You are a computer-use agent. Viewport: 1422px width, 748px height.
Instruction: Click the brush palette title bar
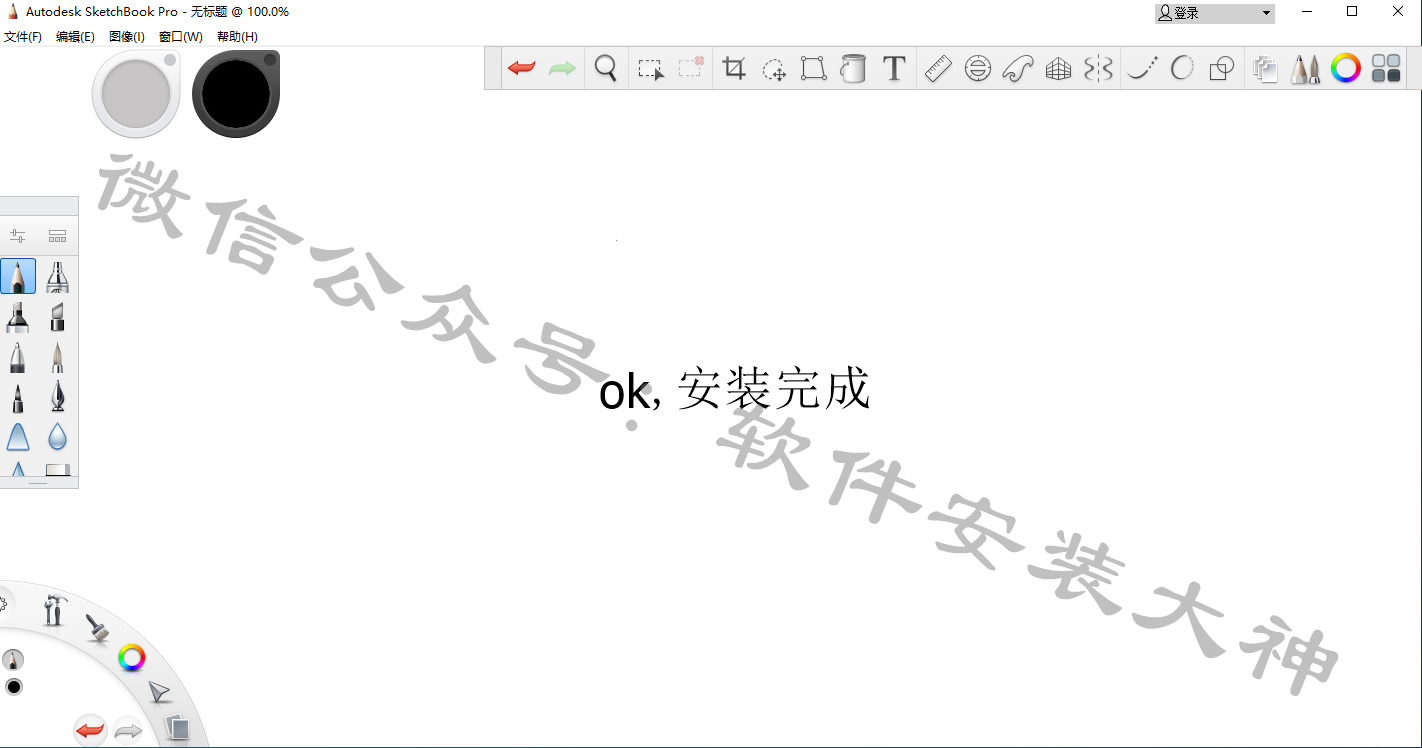(x=38, y=206)
